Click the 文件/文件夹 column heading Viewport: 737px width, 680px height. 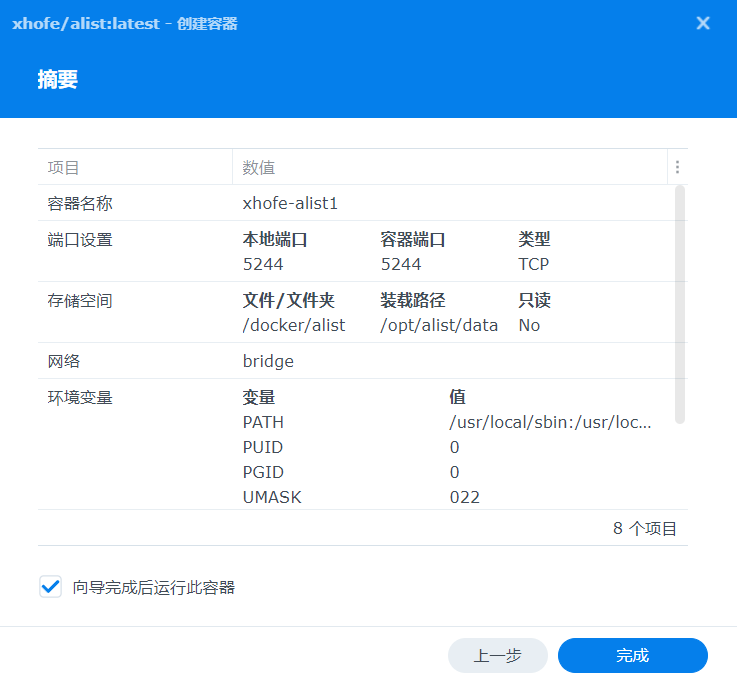coord(289,301)
